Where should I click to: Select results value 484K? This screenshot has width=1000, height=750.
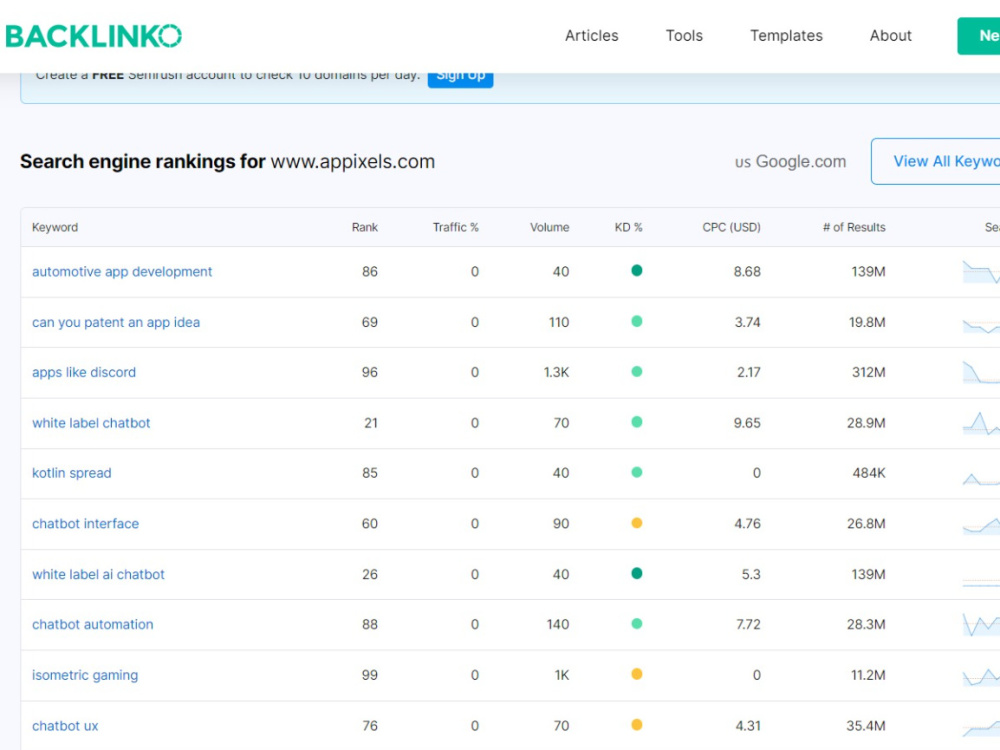[869, 473]
